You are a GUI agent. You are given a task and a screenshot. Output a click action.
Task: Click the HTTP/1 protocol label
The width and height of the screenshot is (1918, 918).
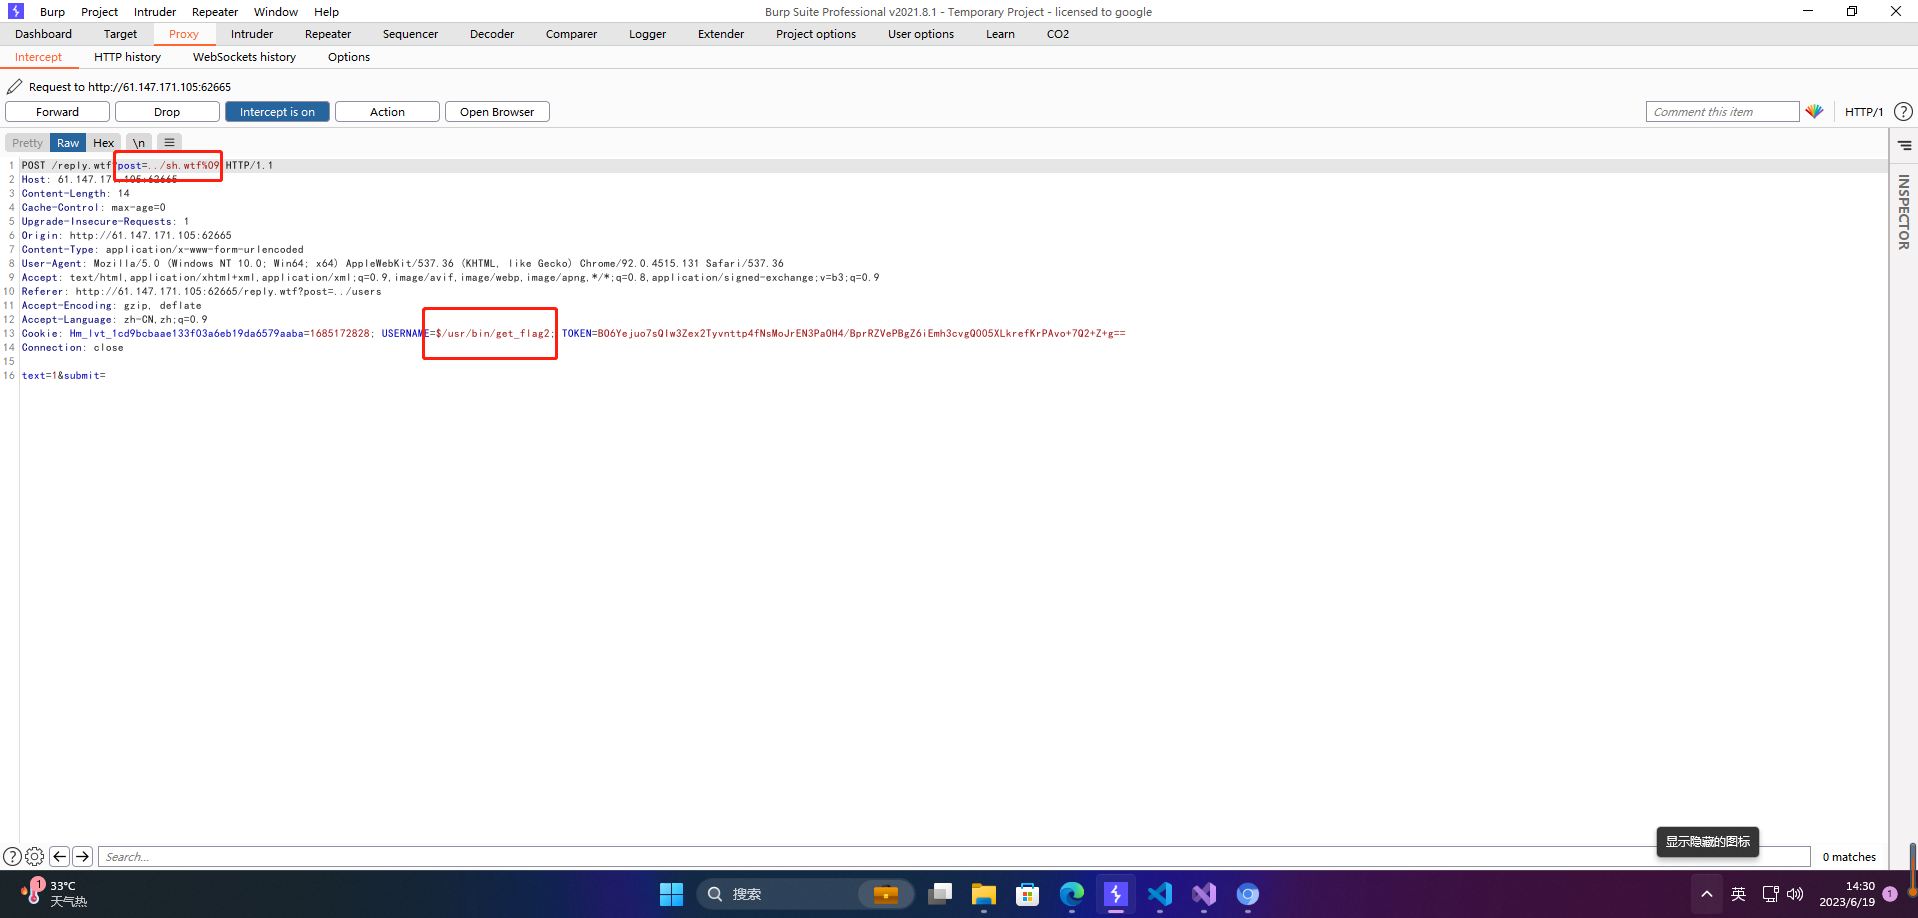(x=1864, y=112)
